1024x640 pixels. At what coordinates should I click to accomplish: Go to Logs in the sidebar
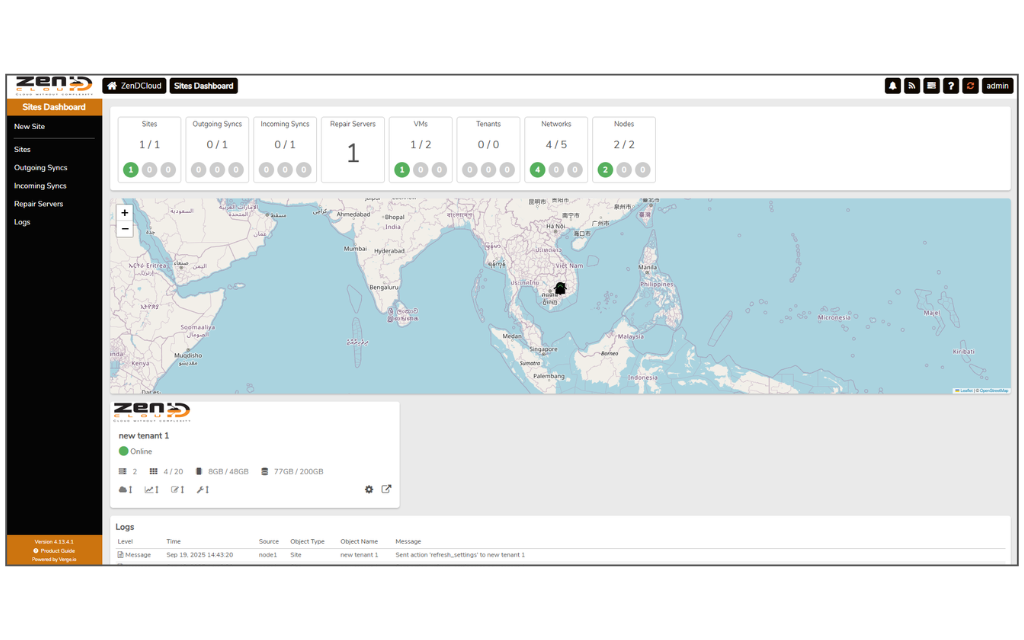[x=22, y=222]
